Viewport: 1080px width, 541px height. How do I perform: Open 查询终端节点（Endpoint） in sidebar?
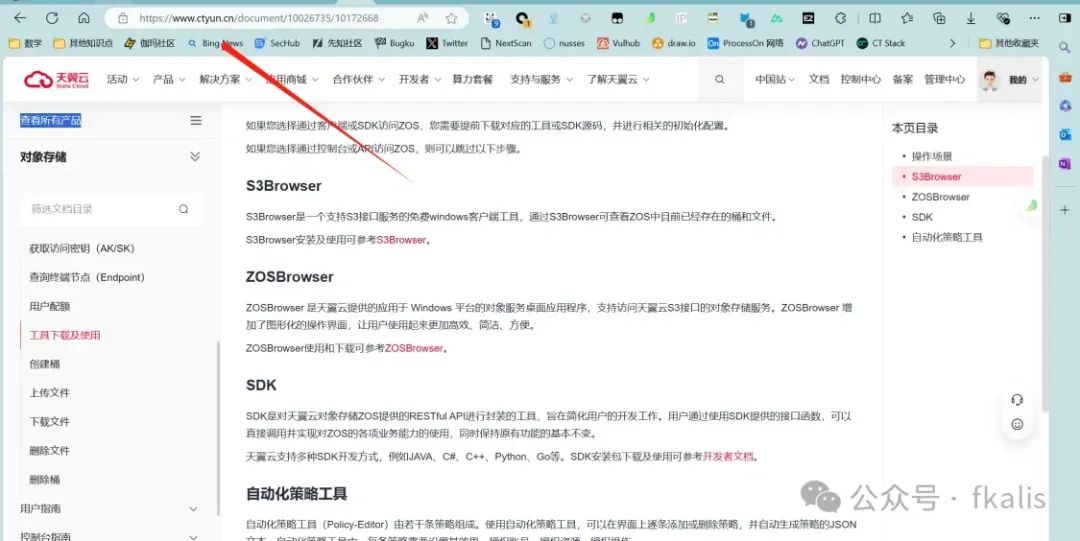click(x=87, y=277)
